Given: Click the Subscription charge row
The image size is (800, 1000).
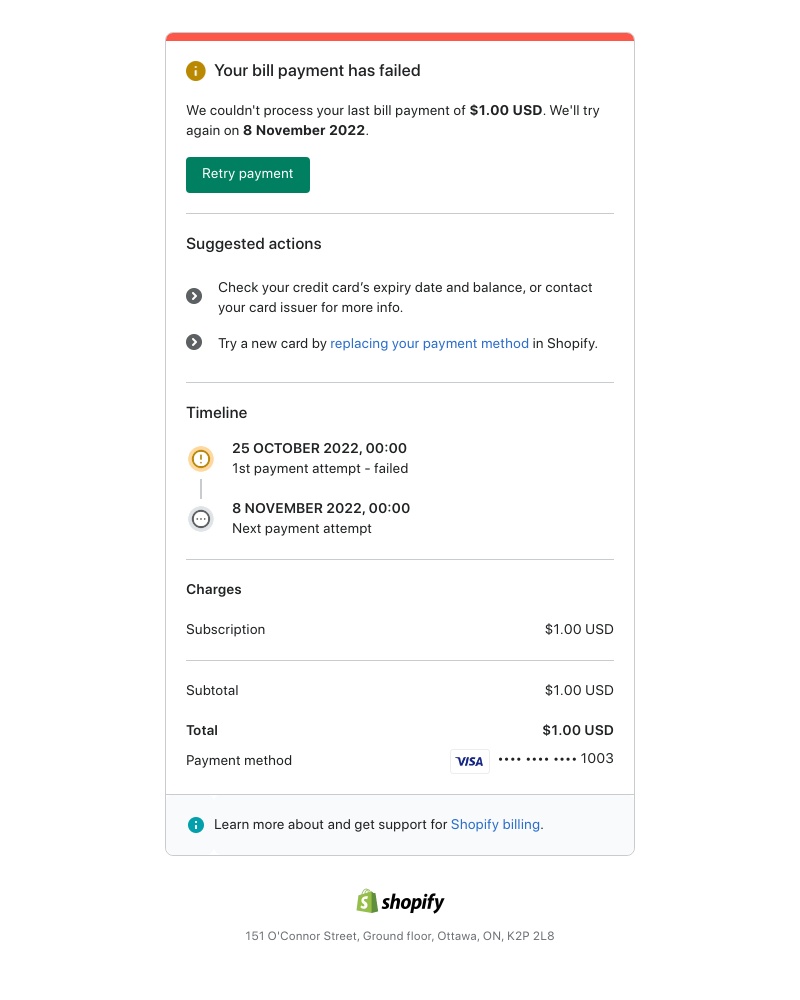Looking at the screenshot, I should point(225,629).
